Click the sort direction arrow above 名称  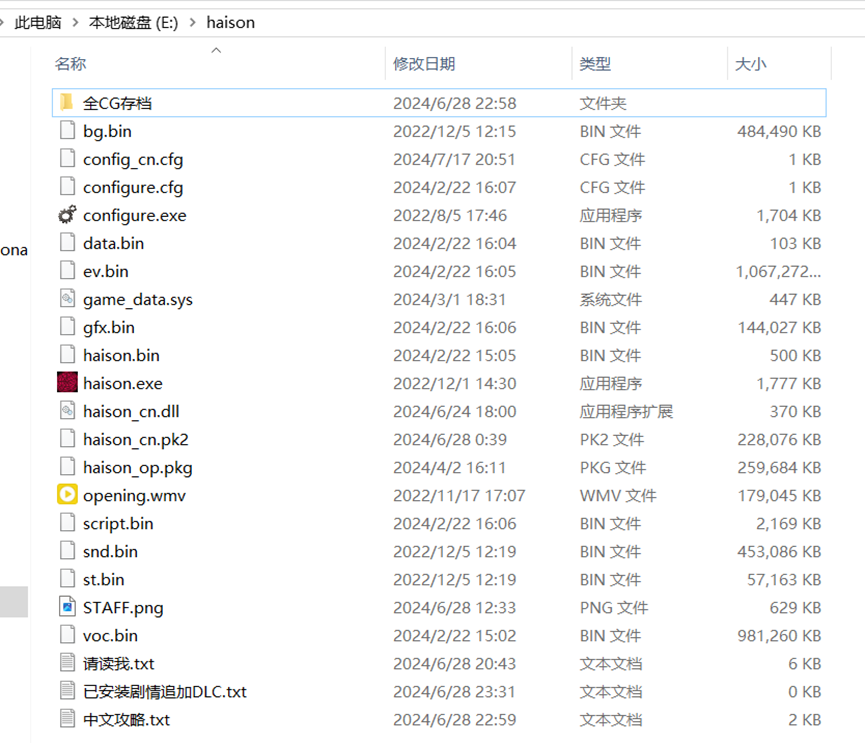(x=216, y=49)
